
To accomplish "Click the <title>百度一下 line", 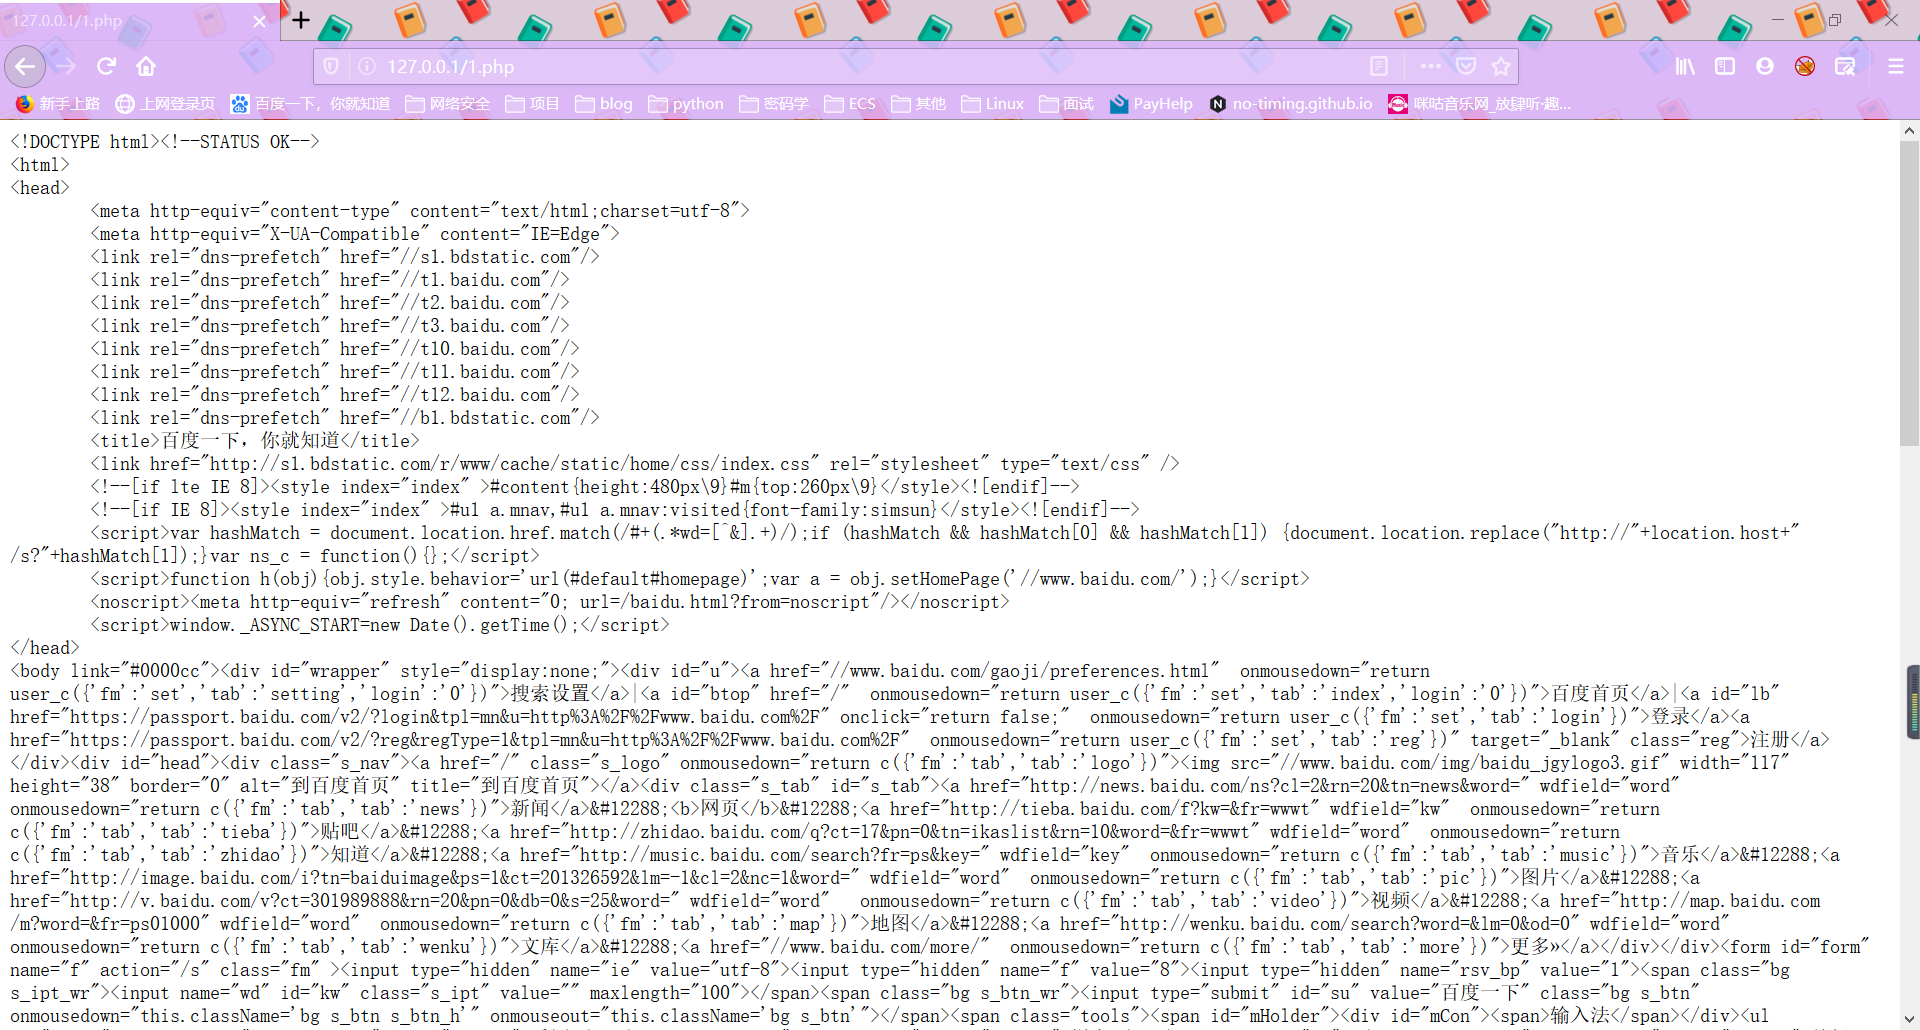I will click(255, 441).
